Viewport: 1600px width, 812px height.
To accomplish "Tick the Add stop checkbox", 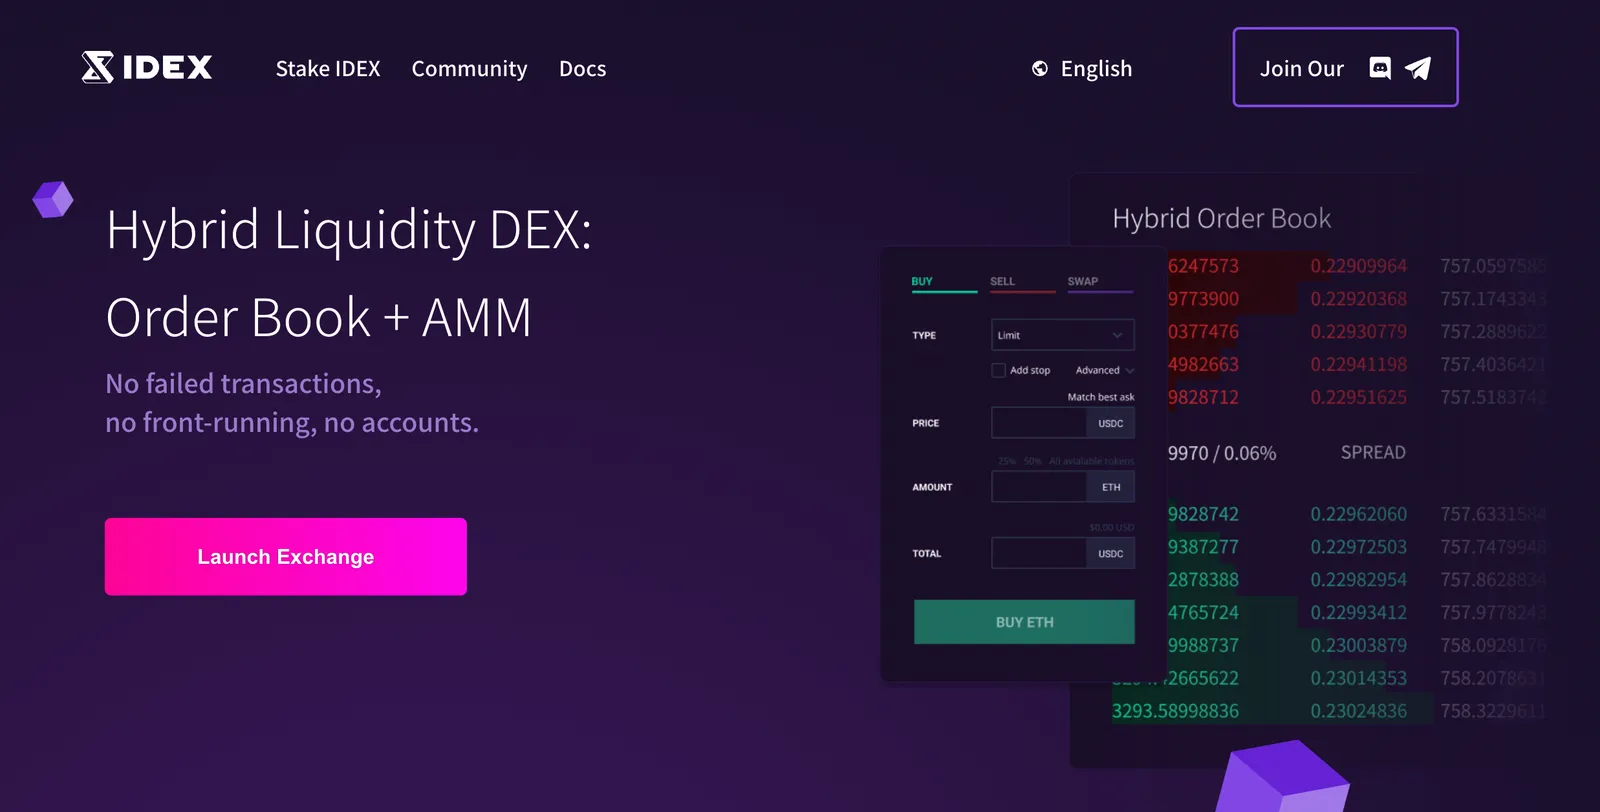I will click(998, 370).
